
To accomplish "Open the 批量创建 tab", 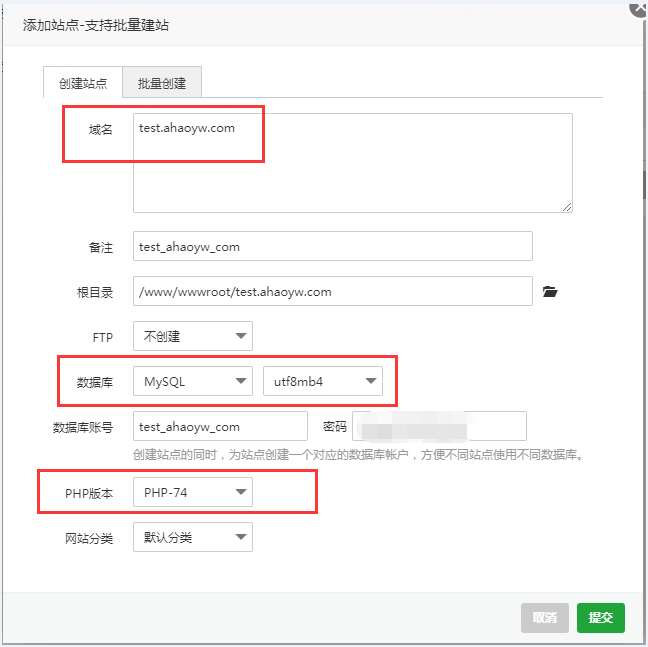I will 162,83.
